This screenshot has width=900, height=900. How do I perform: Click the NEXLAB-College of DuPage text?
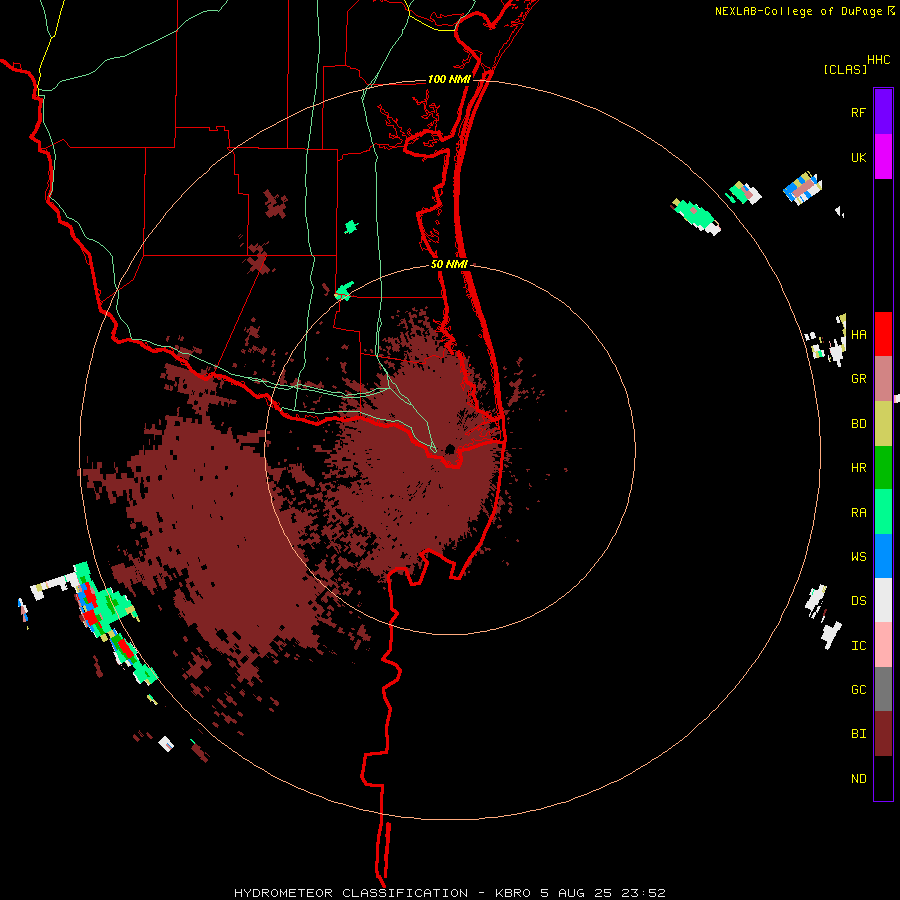coord(799,11)
